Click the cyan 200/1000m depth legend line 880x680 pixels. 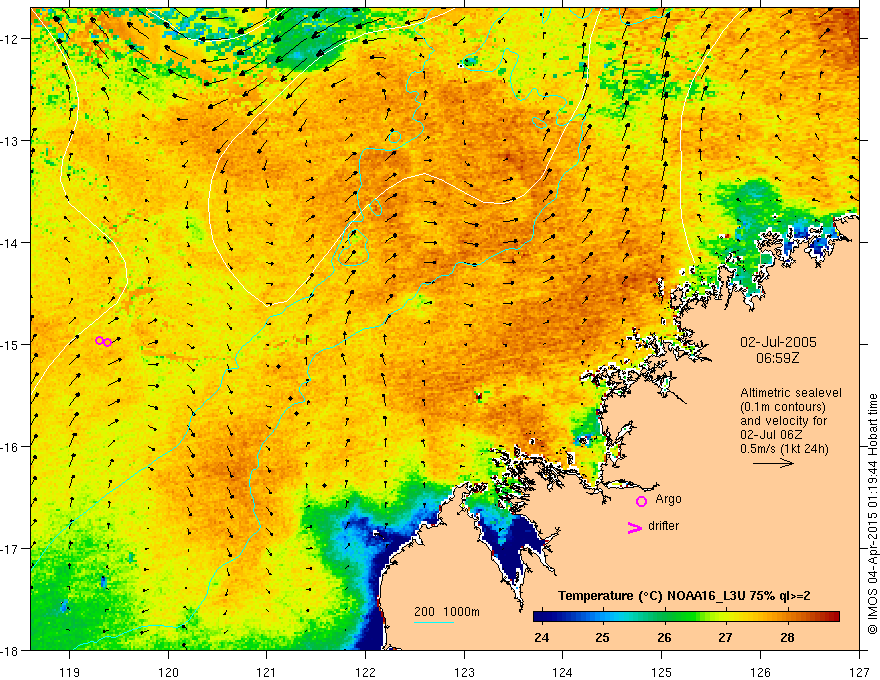point(433,622)
